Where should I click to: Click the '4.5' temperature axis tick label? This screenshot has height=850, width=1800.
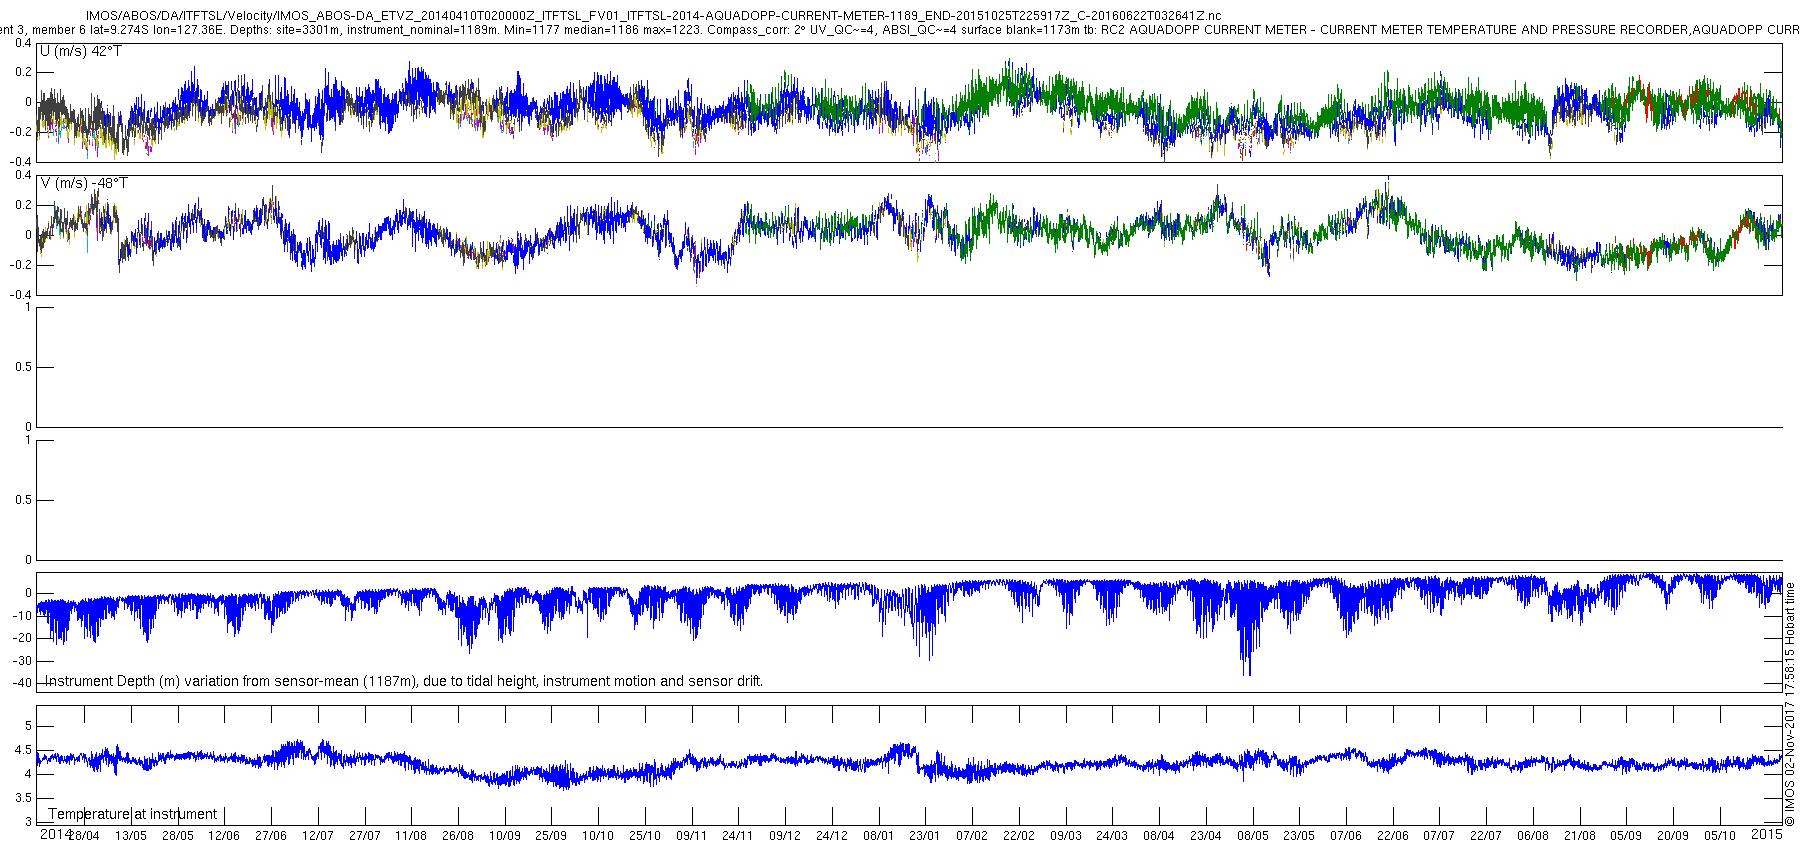coord(23,750)
